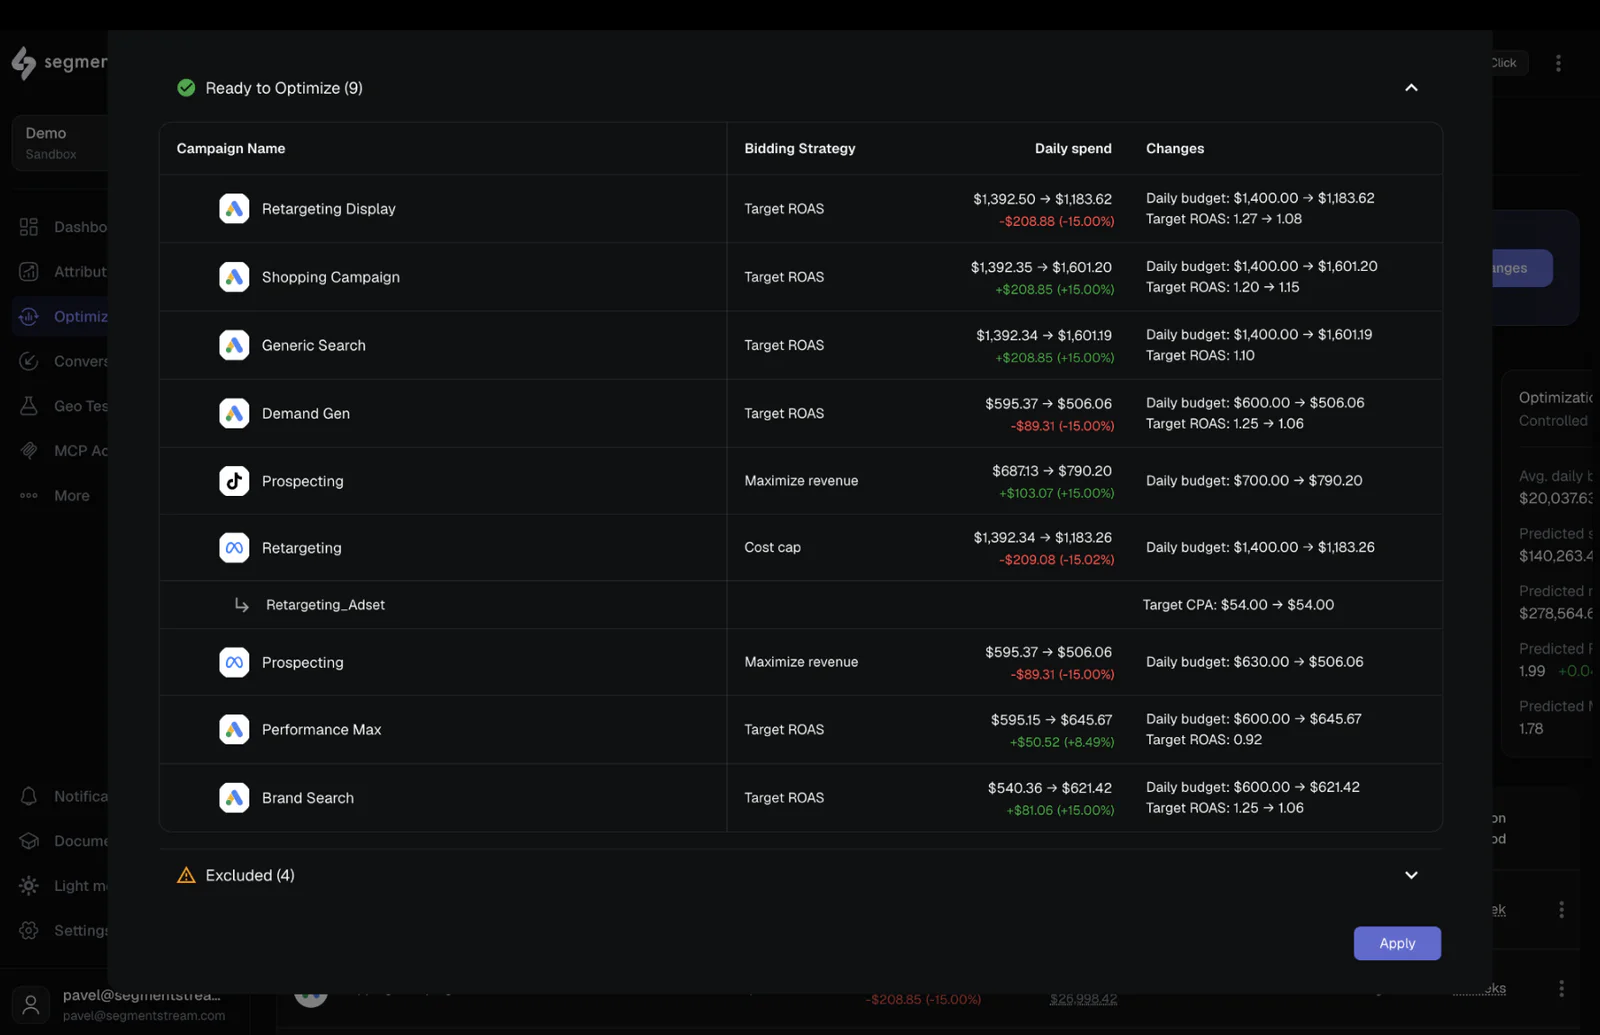The image size is (1600, 1035).
Task: Click the Conversions icon in sidebar
Action: (29, 361)
